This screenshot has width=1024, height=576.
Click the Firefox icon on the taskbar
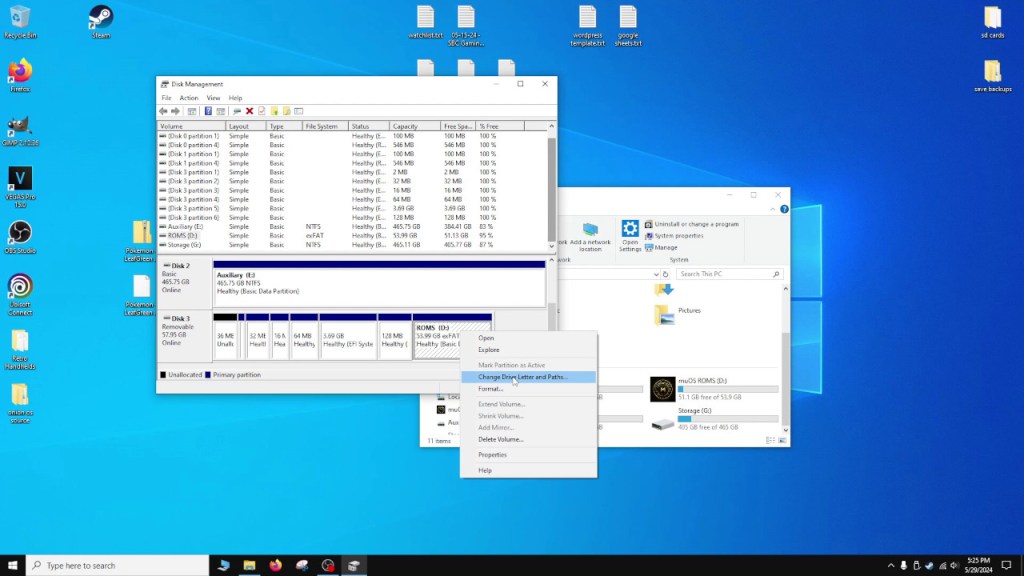(x=276, y=565)
